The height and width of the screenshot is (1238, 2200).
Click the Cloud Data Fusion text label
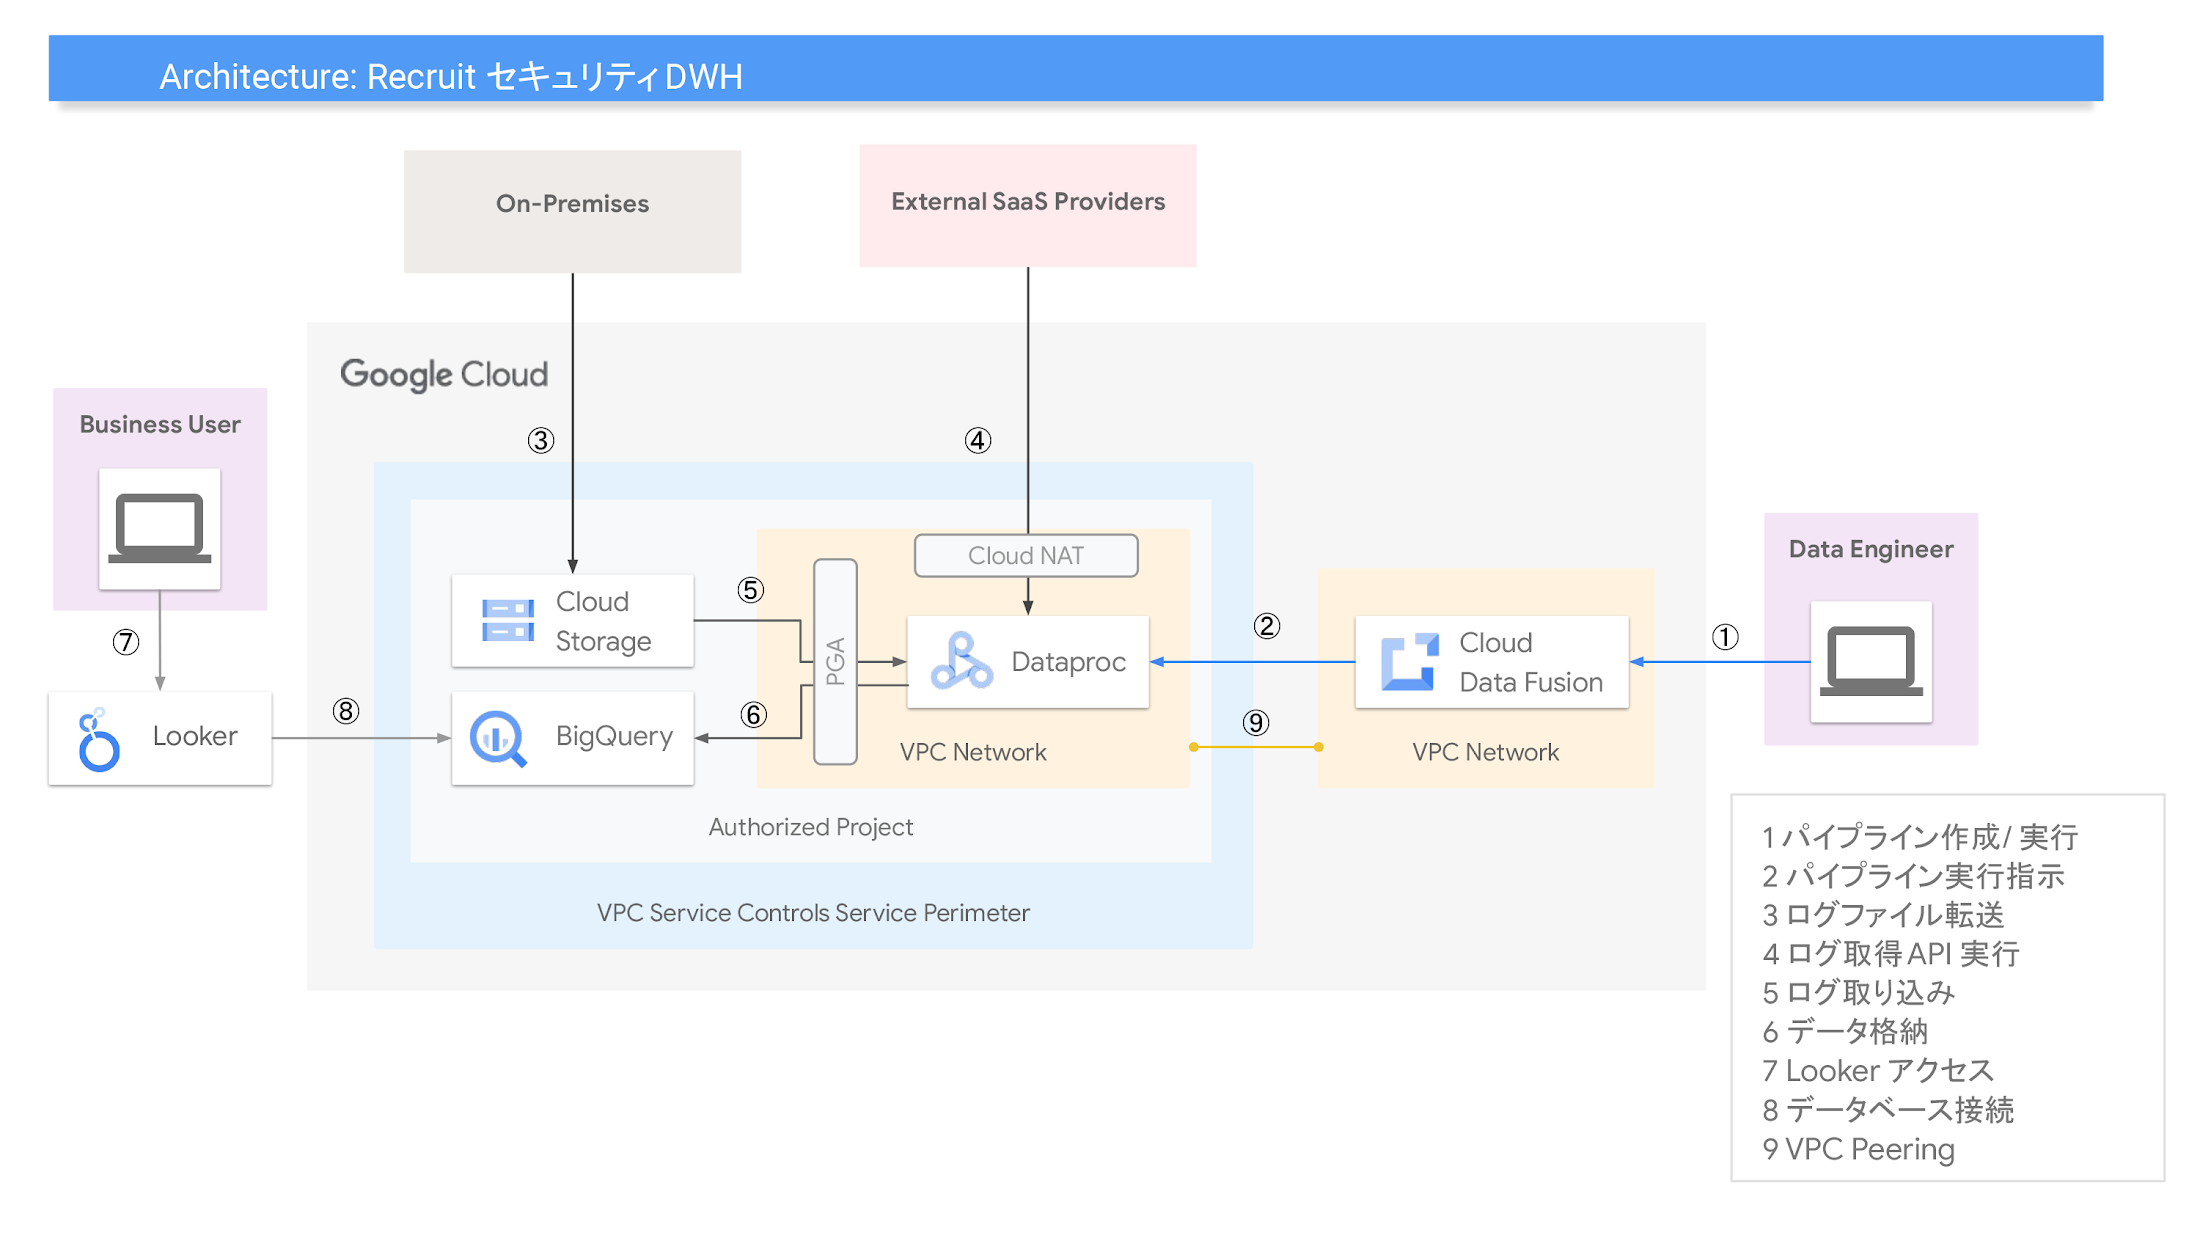1531,662
